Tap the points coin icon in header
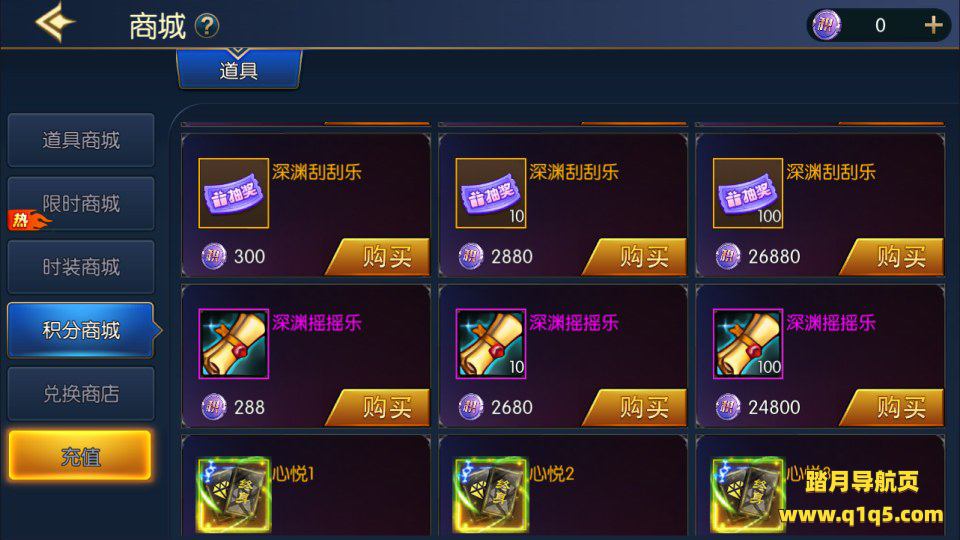Screen dimensions: 960x540 (x=827, y=25)
